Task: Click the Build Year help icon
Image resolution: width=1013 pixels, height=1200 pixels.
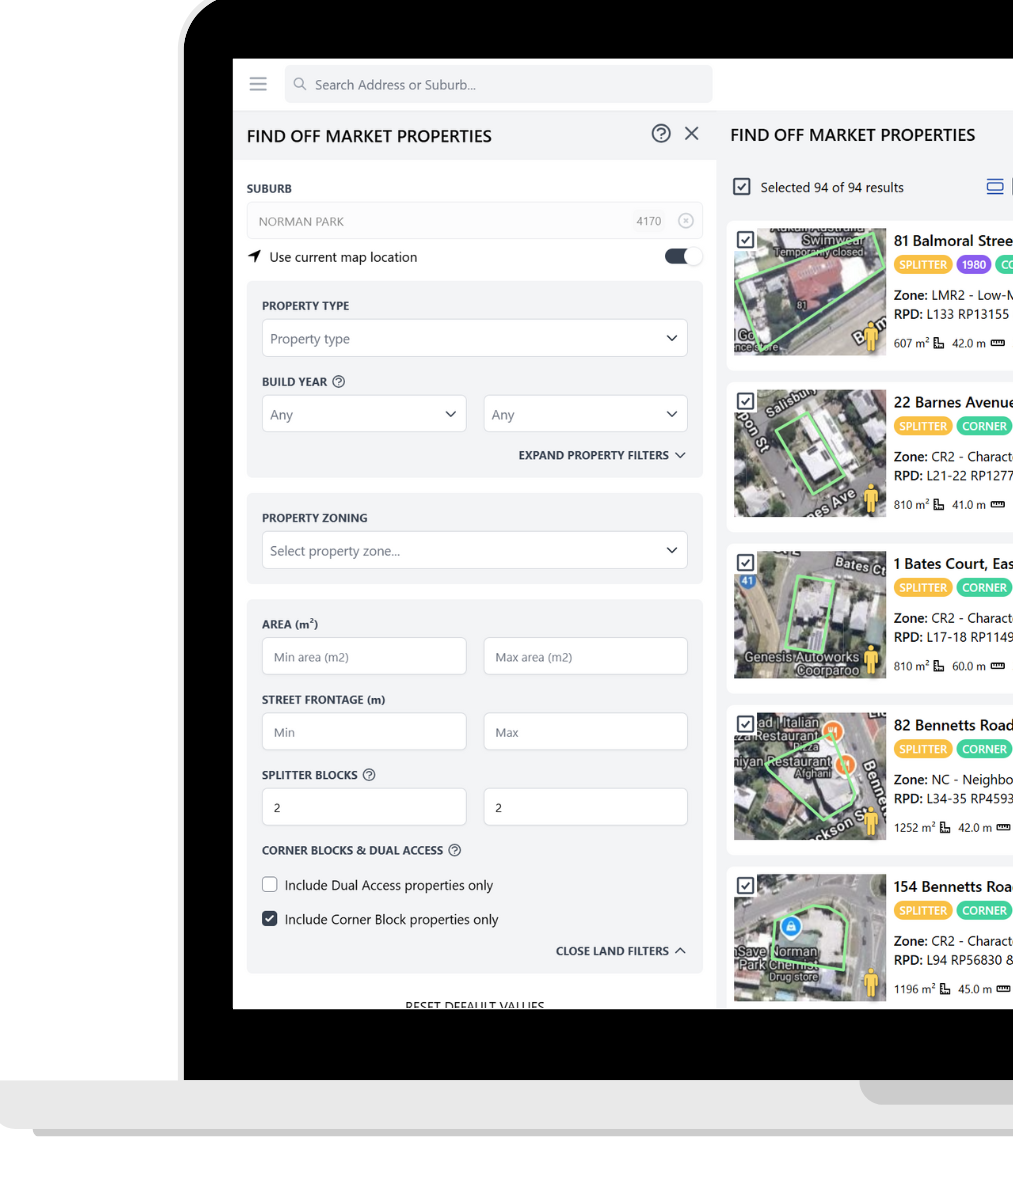Action: click(x=339, y=382)
